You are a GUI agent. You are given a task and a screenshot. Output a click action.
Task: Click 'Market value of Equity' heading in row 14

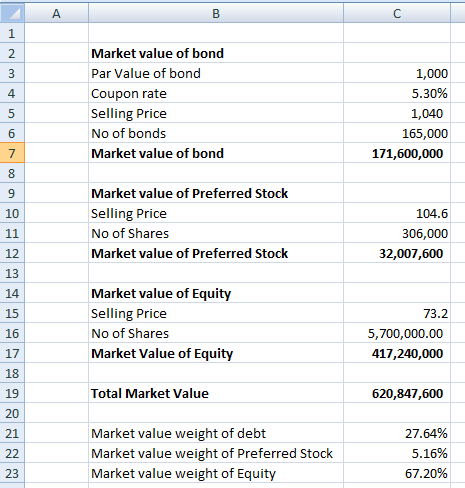(x=216, y=293)
